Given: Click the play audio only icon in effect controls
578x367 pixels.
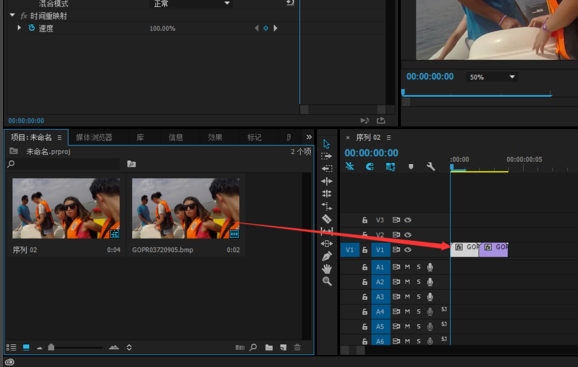Looking at the screenshot, I should pyautogui.click(x=365, y=120).
